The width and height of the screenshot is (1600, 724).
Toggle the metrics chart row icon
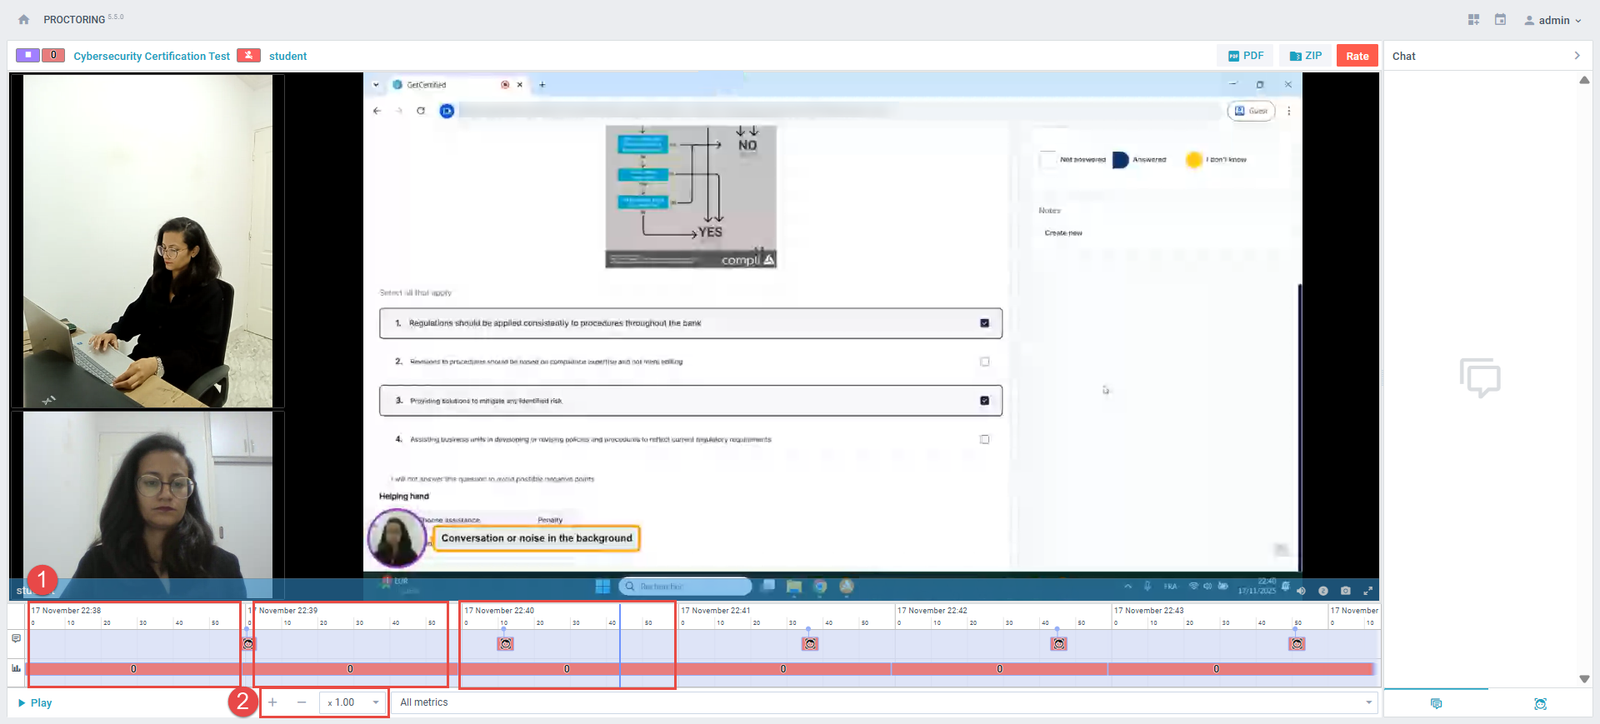pyautogui.click(x=16, y=668)
